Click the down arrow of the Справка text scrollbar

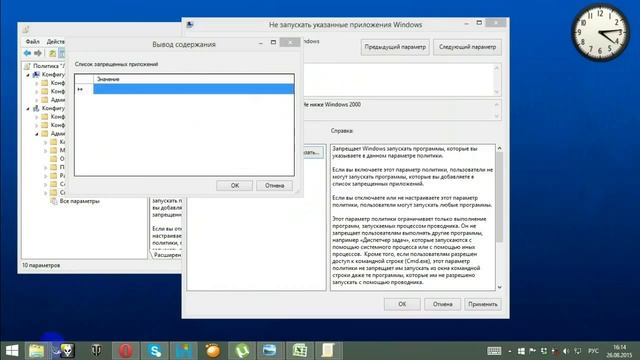(x=500, y=287)
